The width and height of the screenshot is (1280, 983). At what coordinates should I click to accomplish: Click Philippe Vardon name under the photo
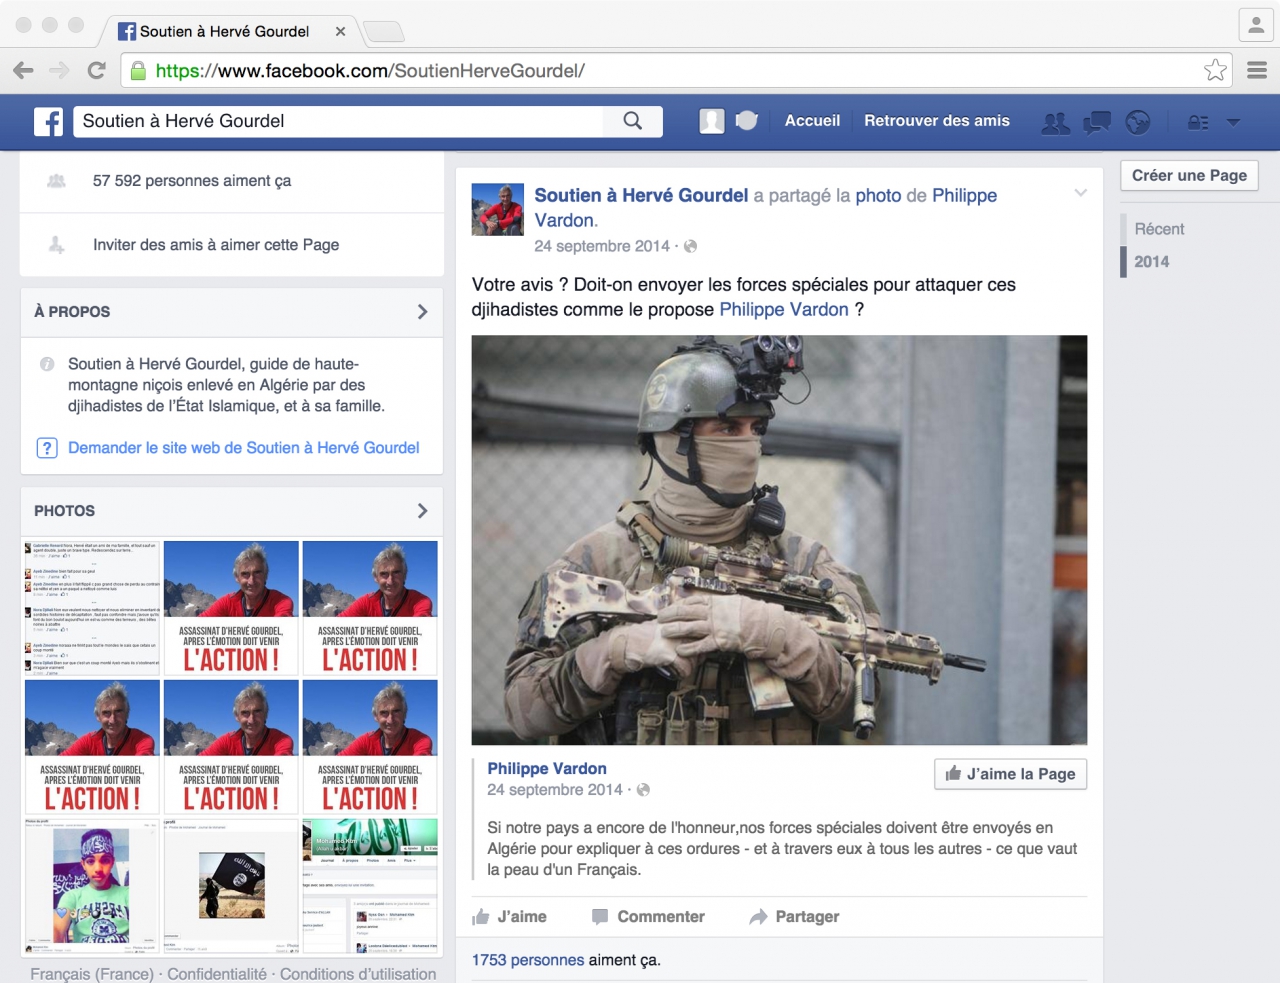pyautogui.click(x=547, y=769)
